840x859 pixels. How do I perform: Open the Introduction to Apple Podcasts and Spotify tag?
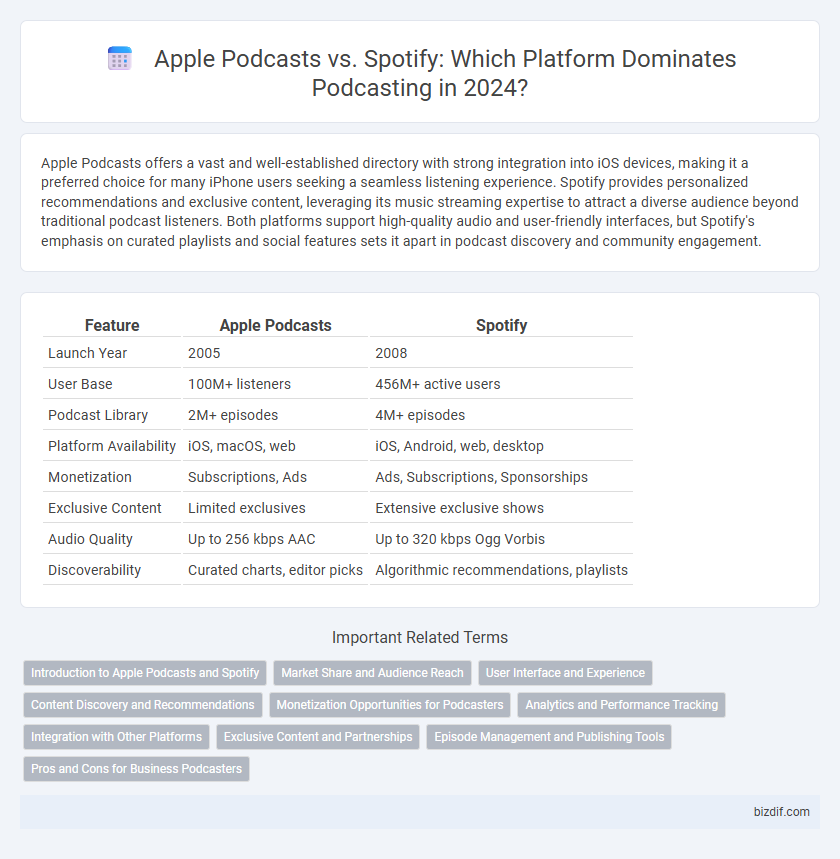pos(145,673)
